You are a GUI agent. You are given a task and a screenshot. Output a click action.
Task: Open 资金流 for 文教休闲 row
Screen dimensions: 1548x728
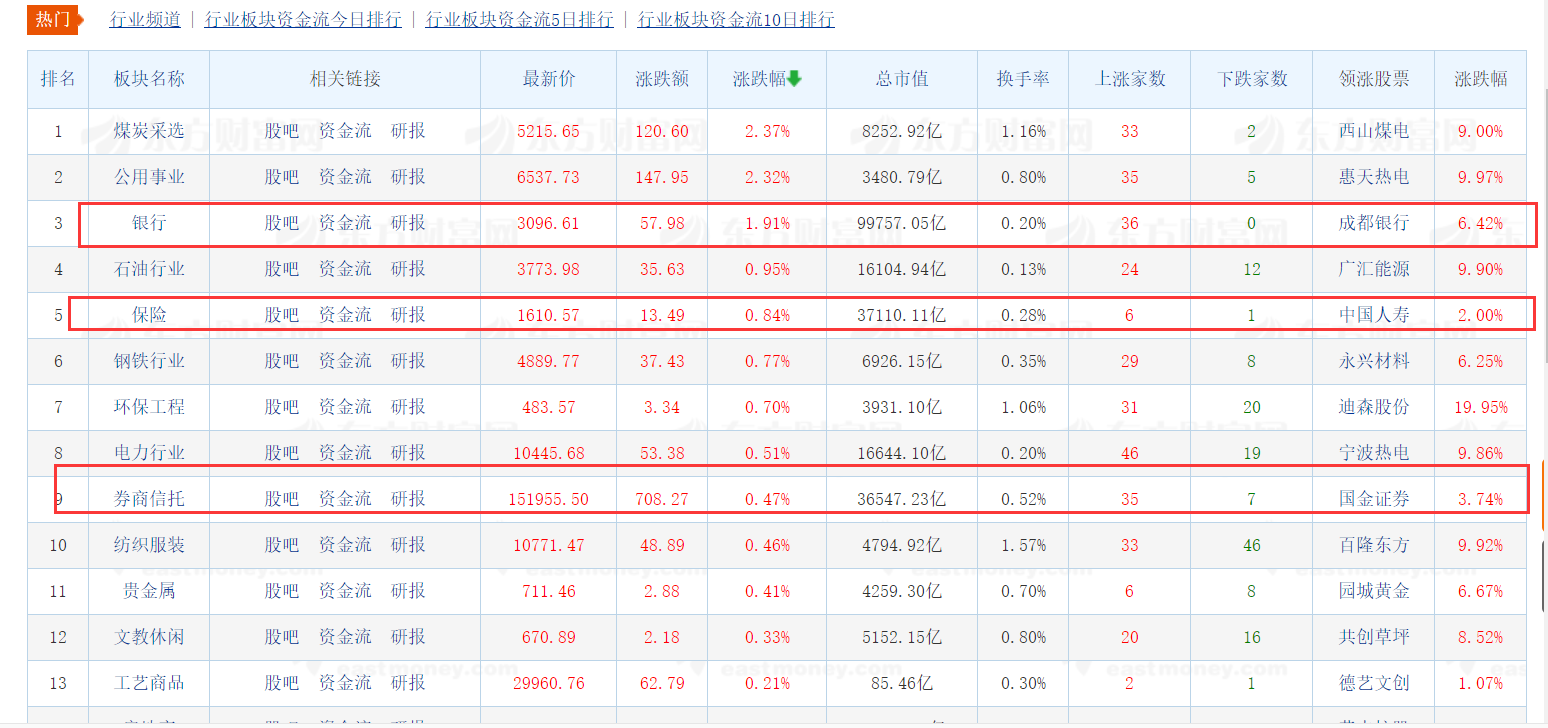(345, 637)
